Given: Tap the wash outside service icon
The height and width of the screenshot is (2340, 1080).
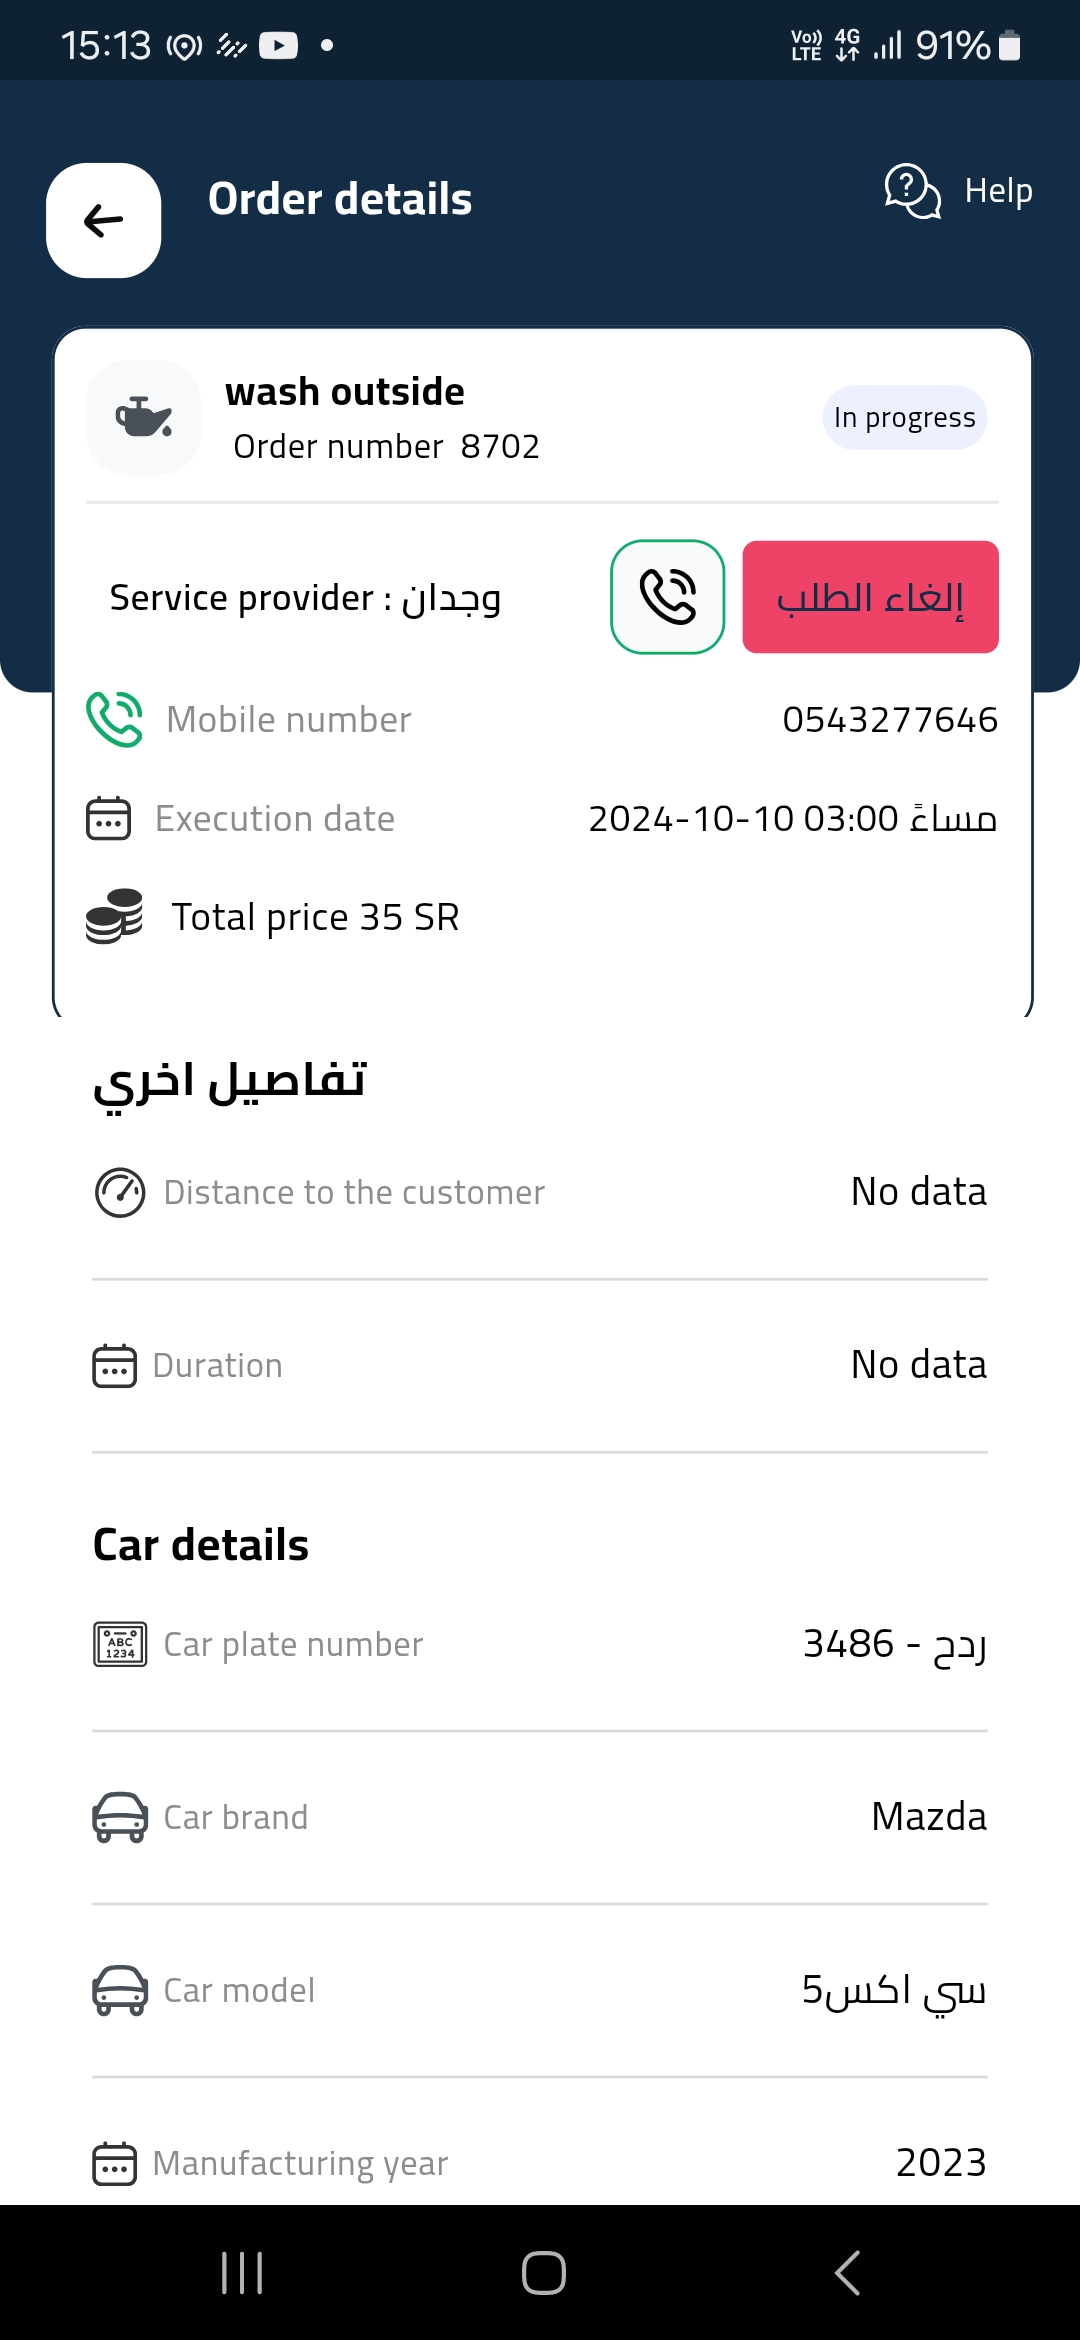Looking at the screenshot, I should point(144,417).
